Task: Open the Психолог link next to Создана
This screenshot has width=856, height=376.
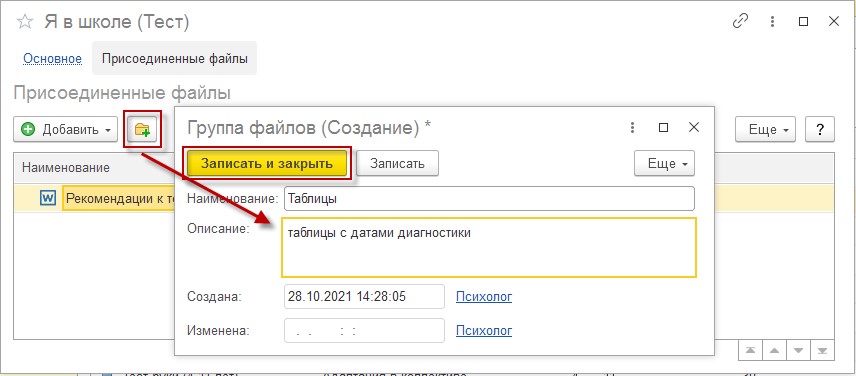Action: click(484, 297)
